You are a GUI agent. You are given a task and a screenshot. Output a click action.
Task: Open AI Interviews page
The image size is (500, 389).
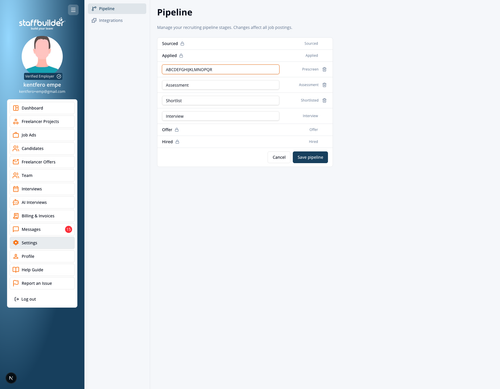42,202
